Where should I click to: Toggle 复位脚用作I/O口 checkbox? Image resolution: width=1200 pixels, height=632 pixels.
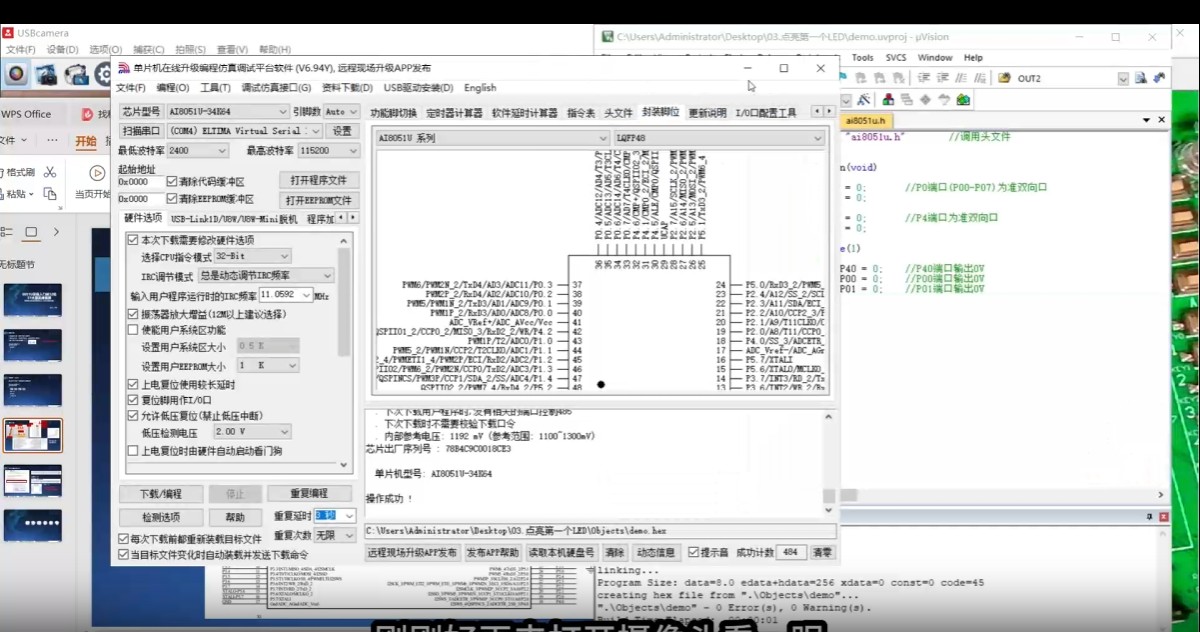click(x=133, y=400)
